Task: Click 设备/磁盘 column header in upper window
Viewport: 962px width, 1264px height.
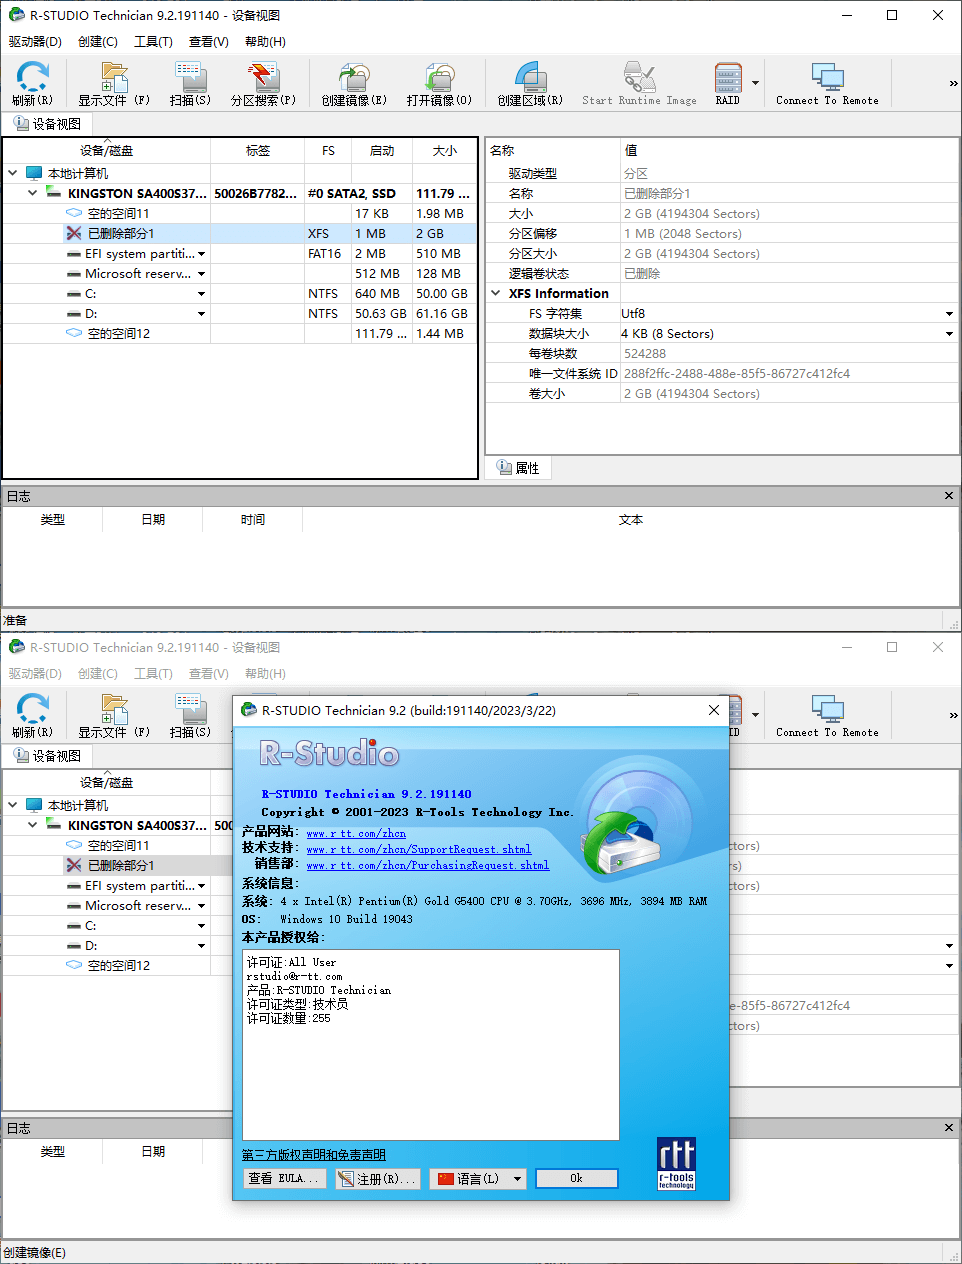Action: [106, 151]
